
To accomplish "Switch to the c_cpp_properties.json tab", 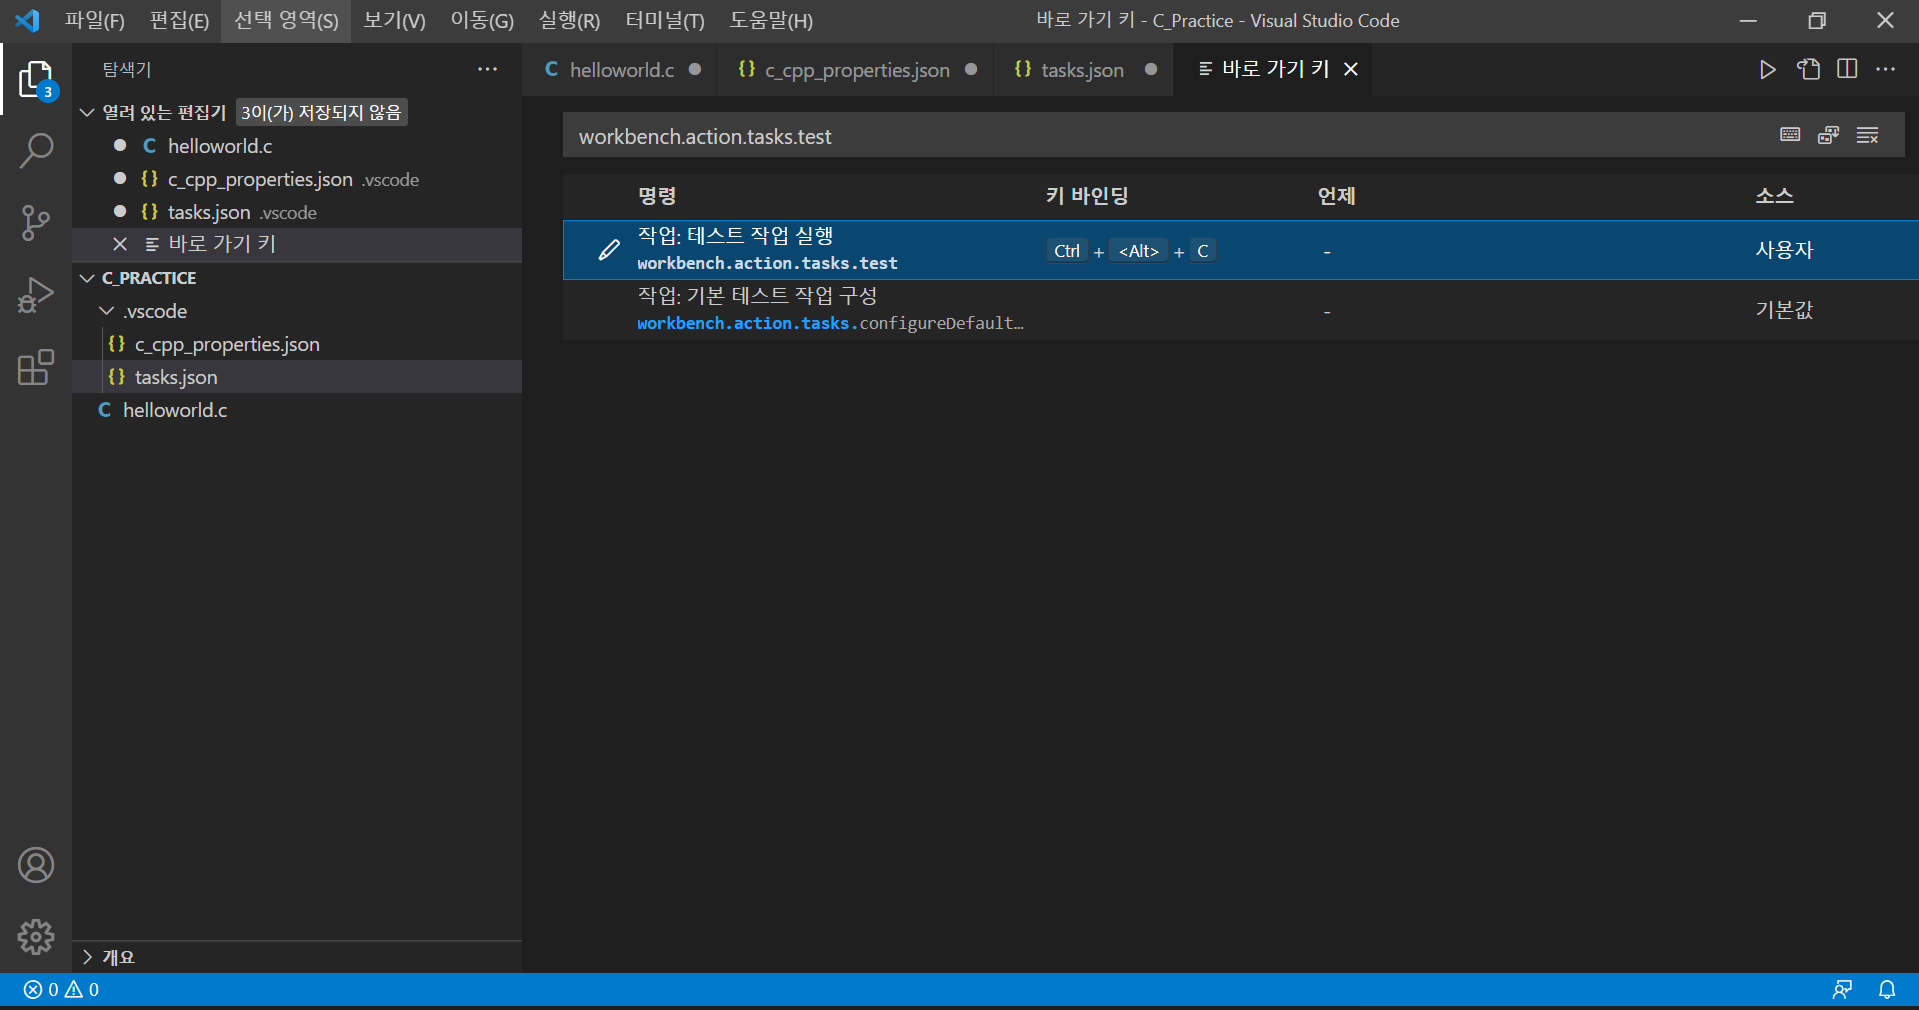I will [x=856, y=69].
